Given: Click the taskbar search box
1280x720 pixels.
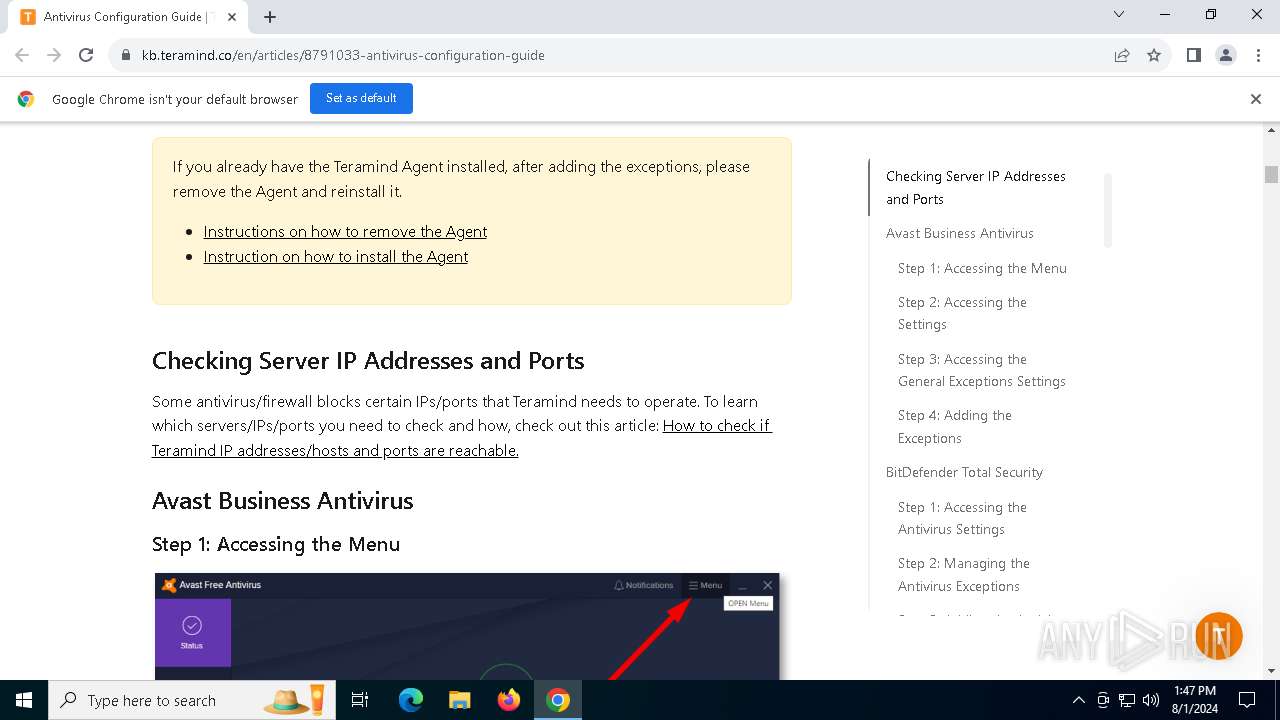Looking at the screenshot, I should click(192, 700).
